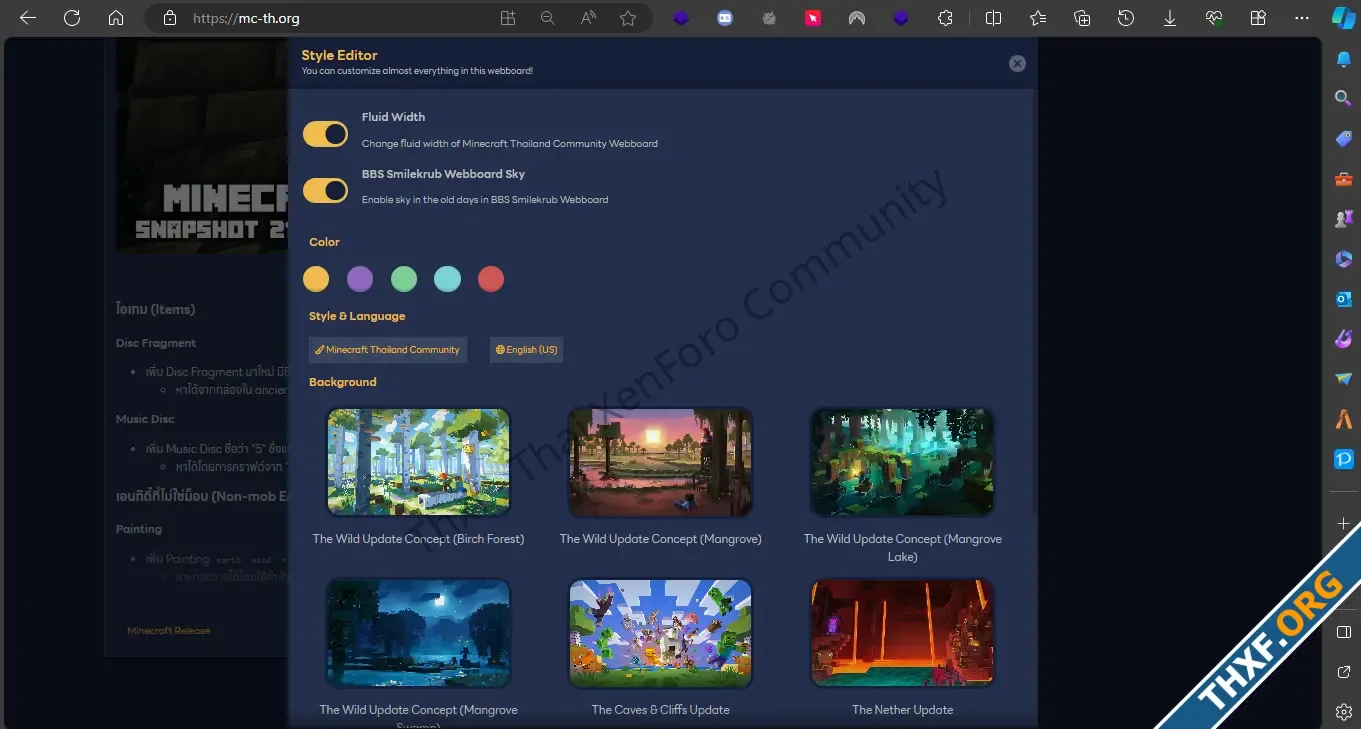View site info via the lock icon
The image size is (1361, 729).
pos(170,18)
